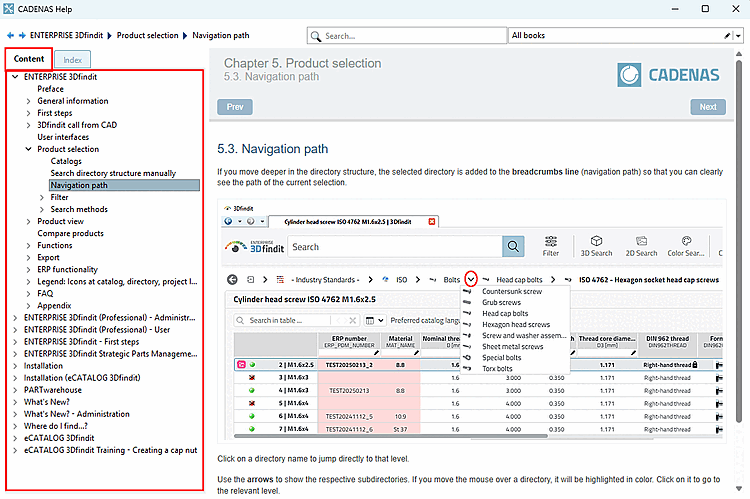The height and width of the screenshot is (499, 750).
Task: Click the scroll down arrow of the page scrollbar
Action: [x=739, y=488]
